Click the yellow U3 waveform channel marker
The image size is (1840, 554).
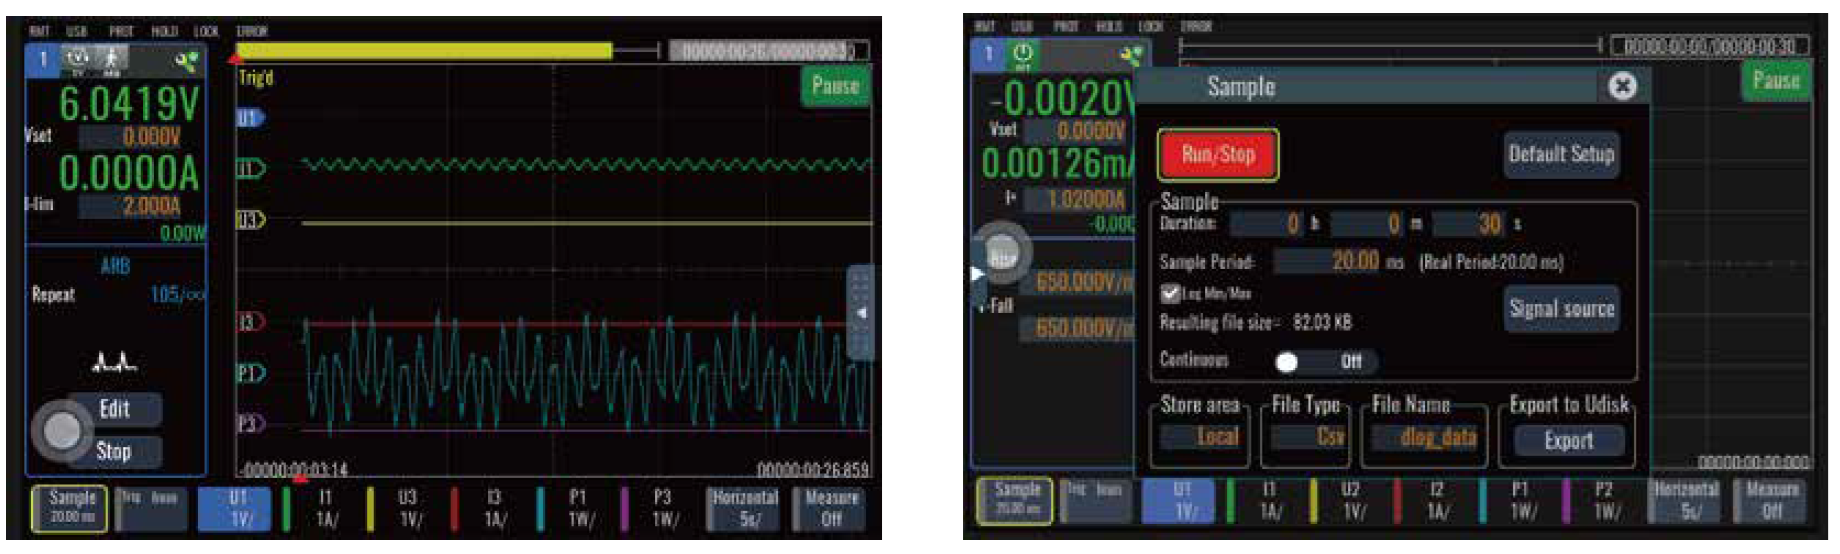pyautogui.click(x=250, y=220)
